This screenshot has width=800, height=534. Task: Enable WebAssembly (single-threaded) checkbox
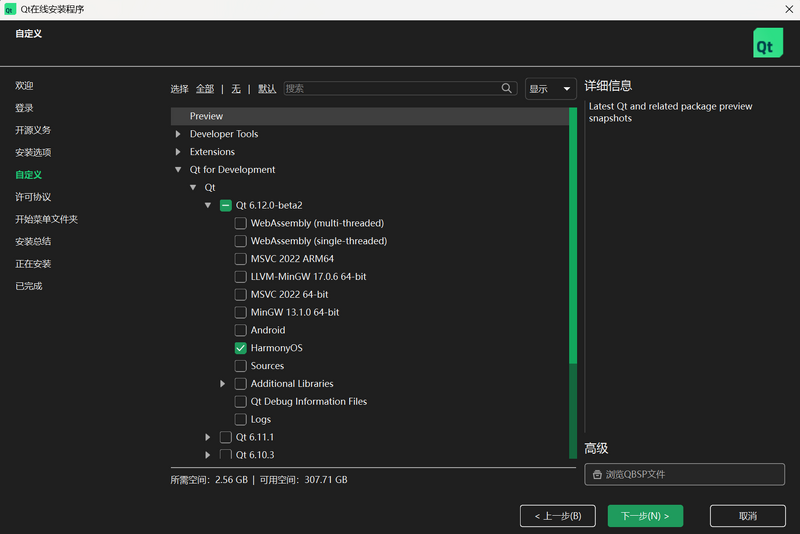240,241
